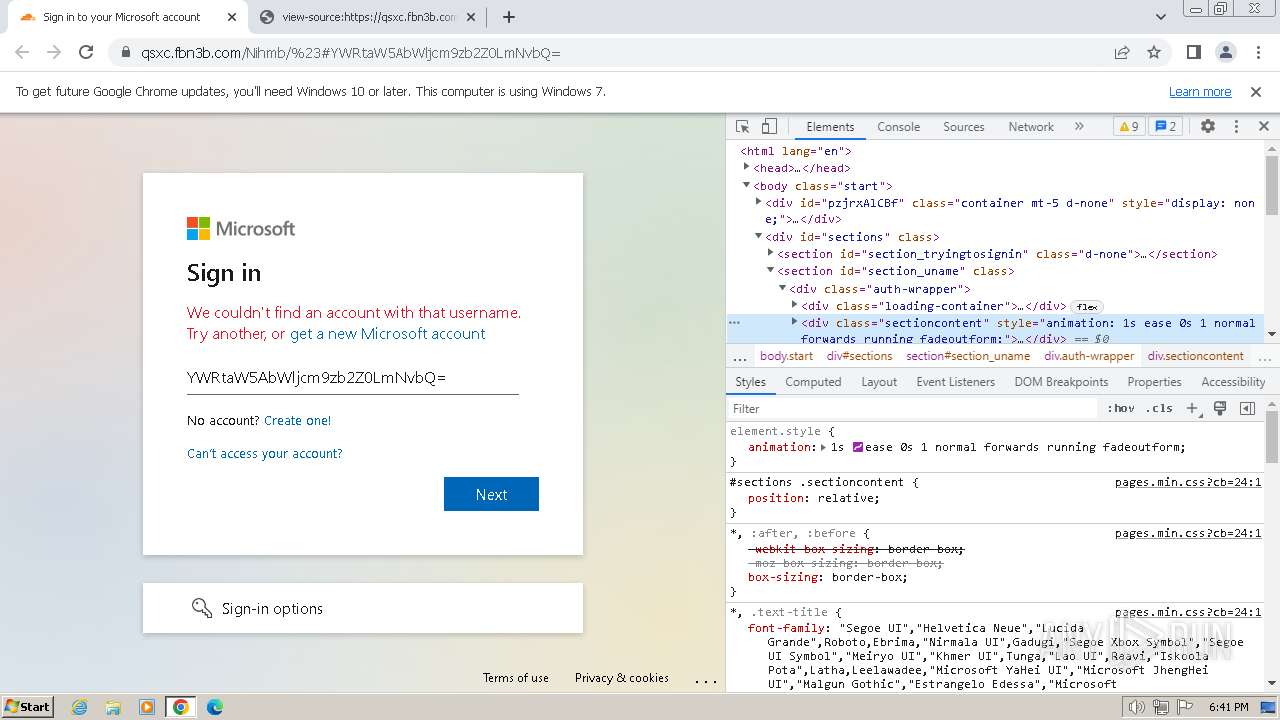Reload the page with the refresh icon

(x=86, y=52)
